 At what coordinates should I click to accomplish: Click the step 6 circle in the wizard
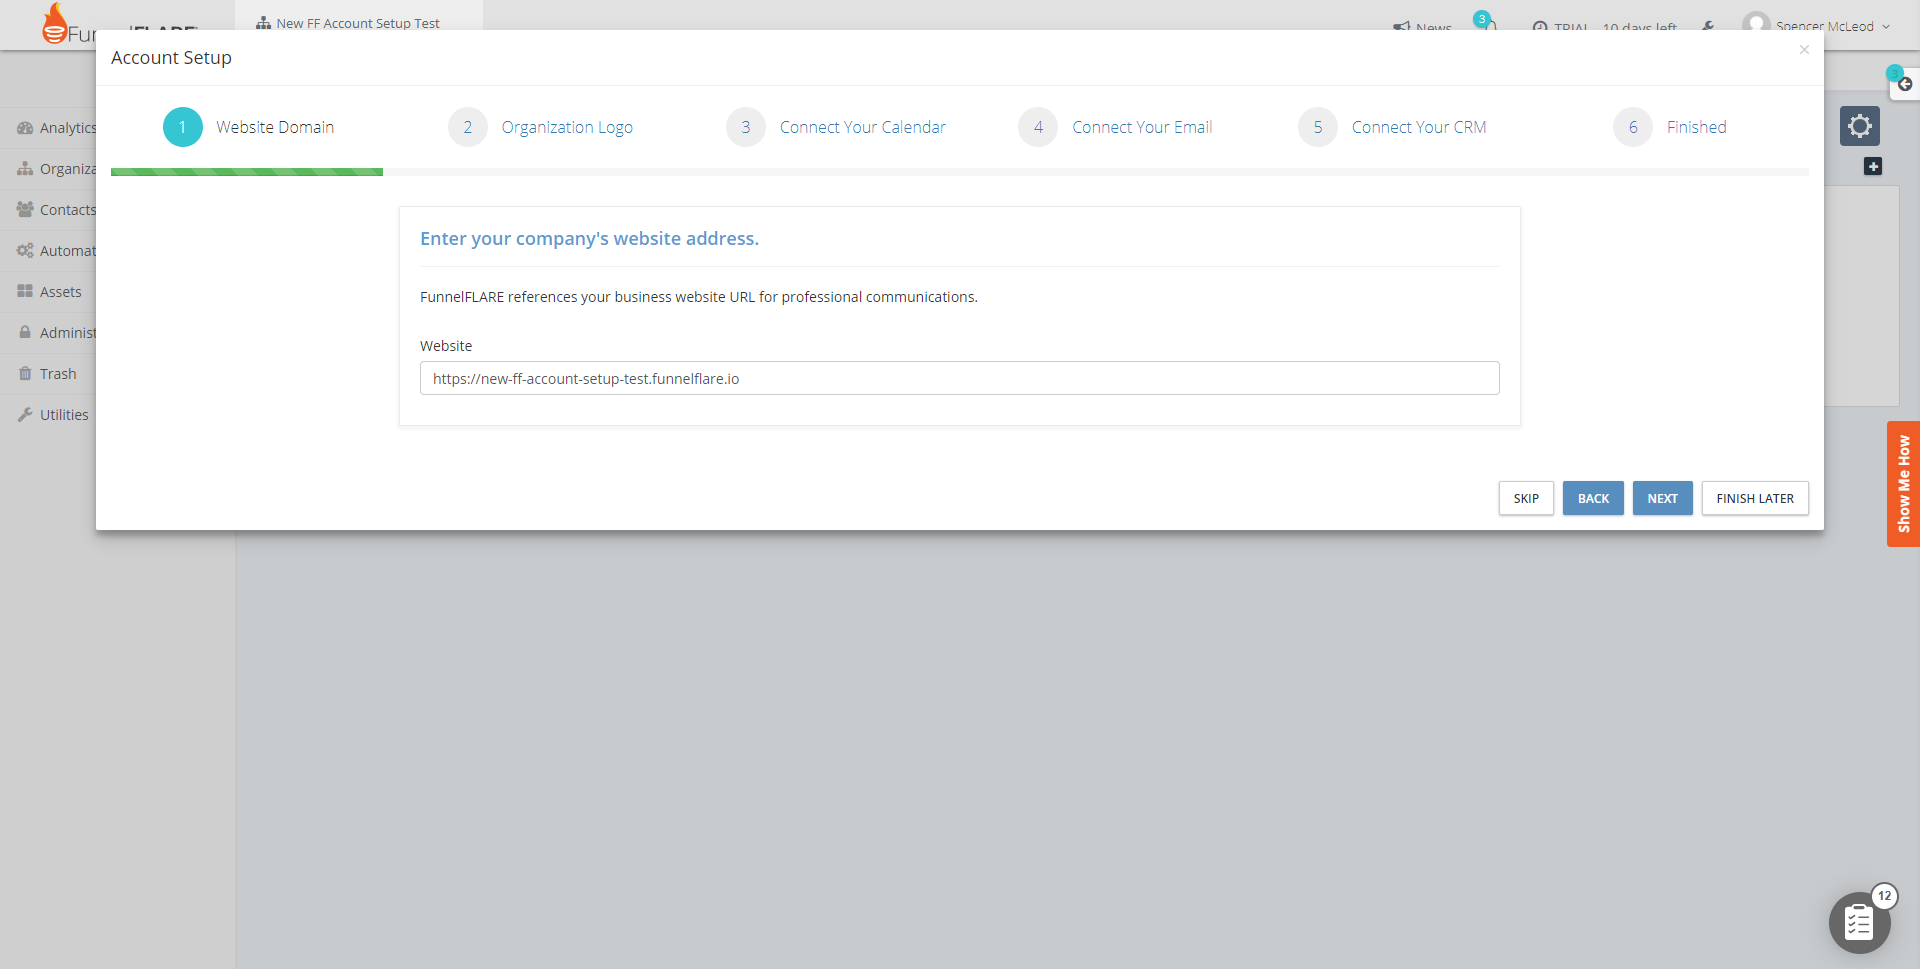(x=1633, y=127)
